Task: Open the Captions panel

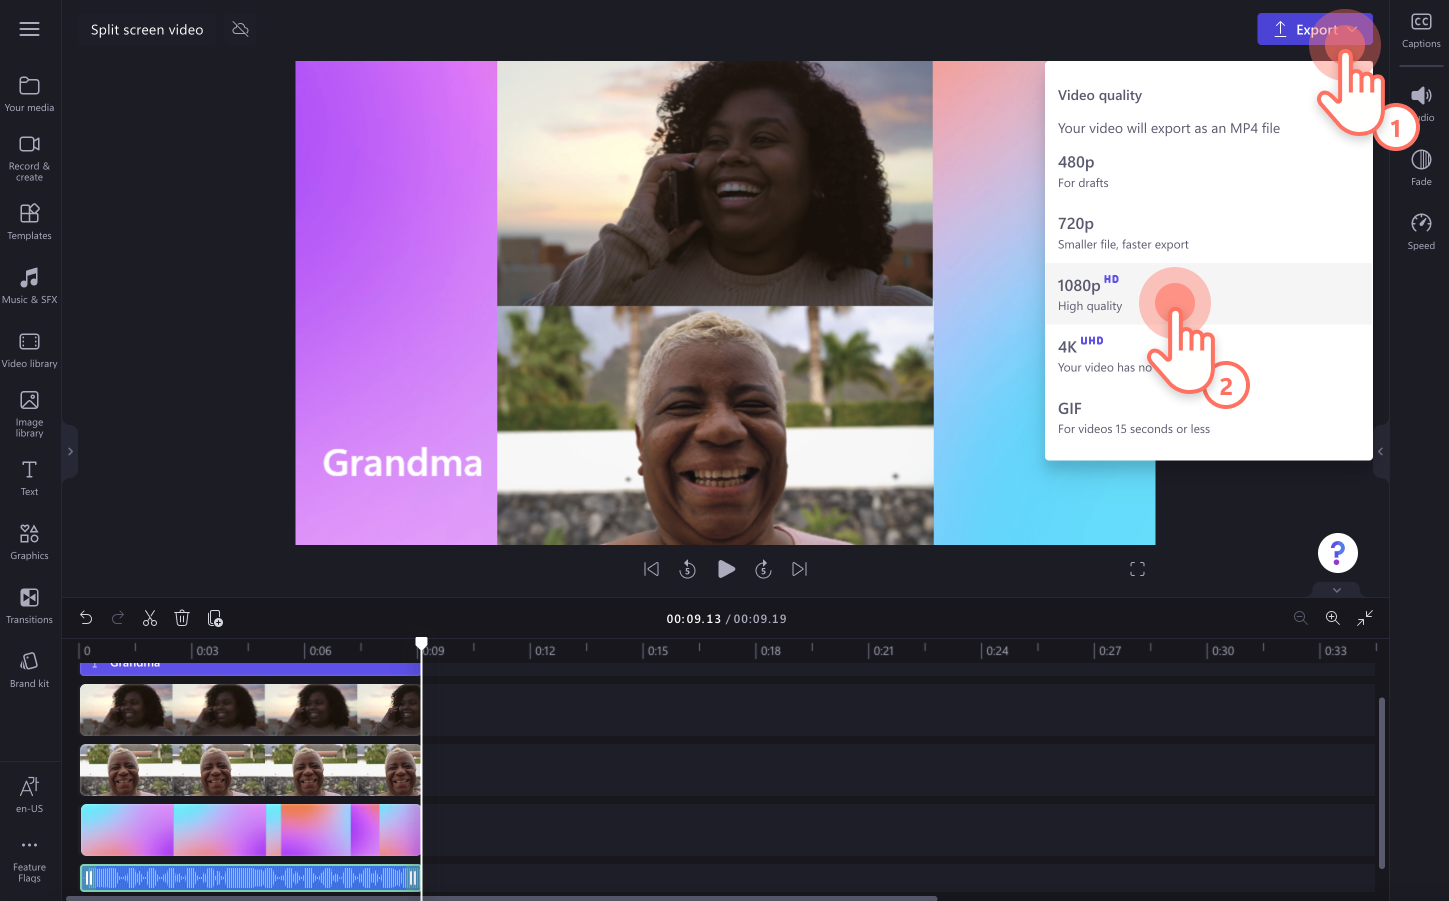Action: (1421, 29)
